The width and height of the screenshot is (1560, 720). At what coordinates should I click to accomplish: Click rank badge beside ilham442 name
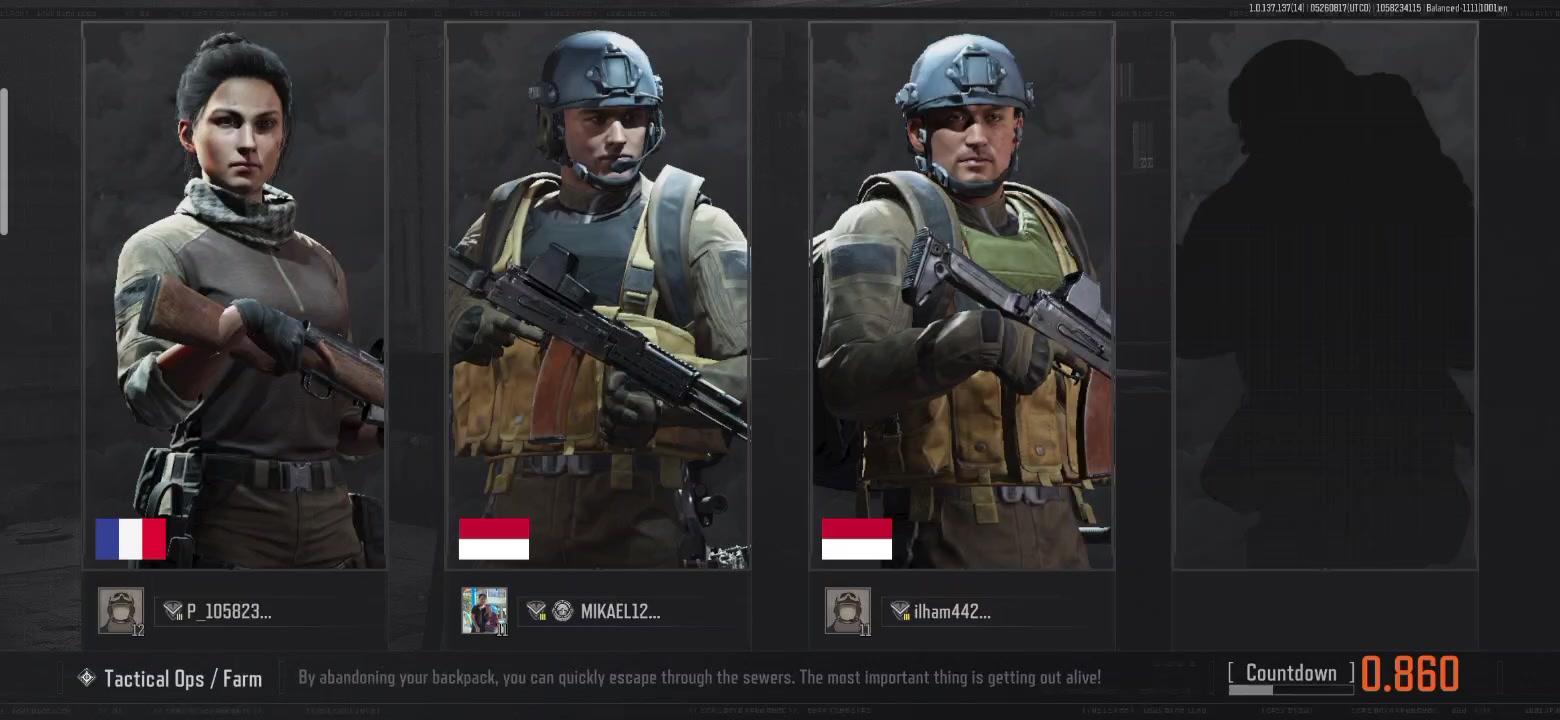[900, 611]
